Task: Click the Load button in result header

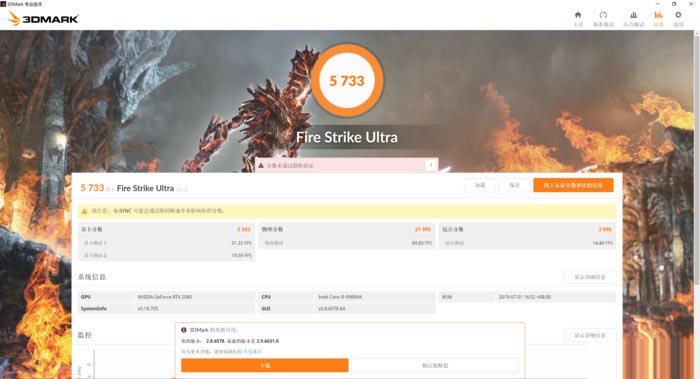Action: 480,185
